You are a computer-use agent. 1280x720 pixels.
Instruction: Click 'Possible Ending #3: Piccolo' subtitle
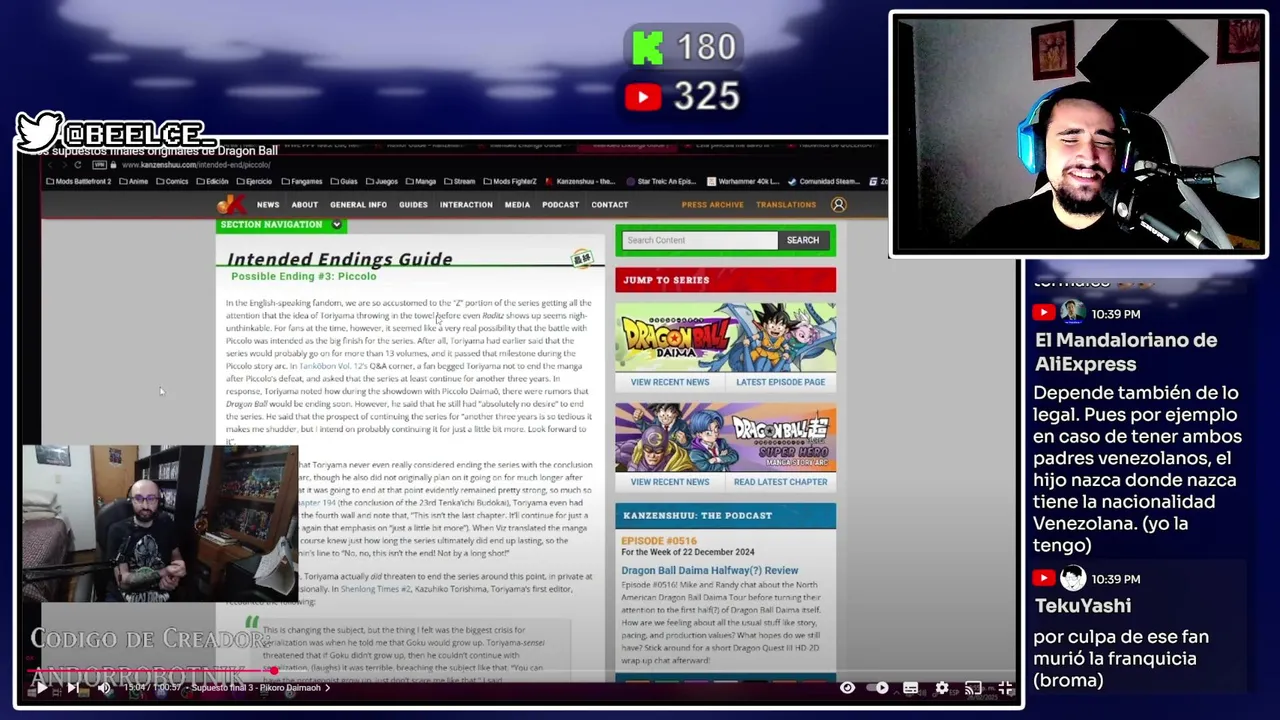(304, 276)
